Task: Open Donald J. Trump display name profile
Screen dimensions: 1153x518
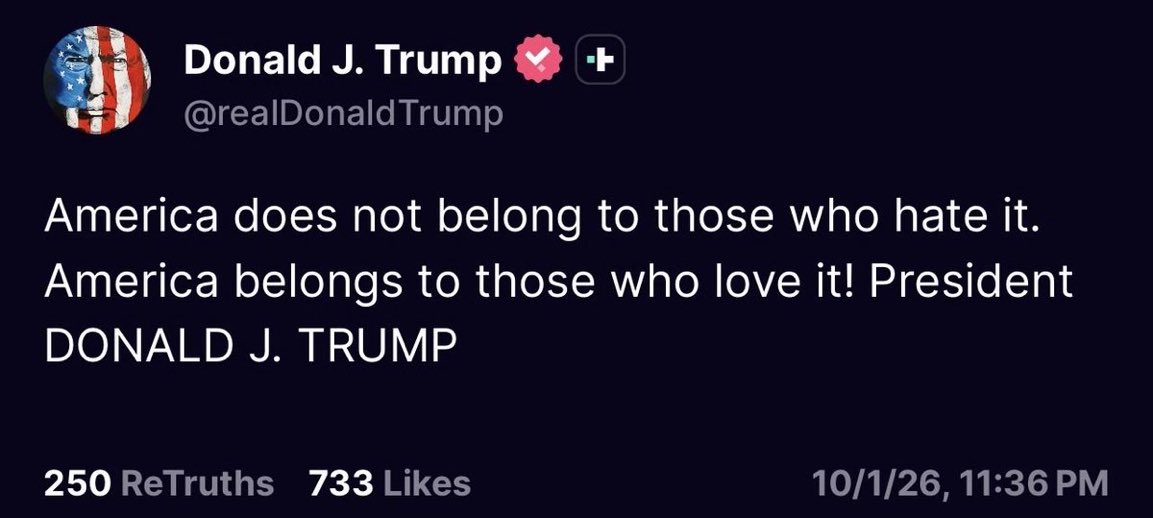Action: (343, 61)
